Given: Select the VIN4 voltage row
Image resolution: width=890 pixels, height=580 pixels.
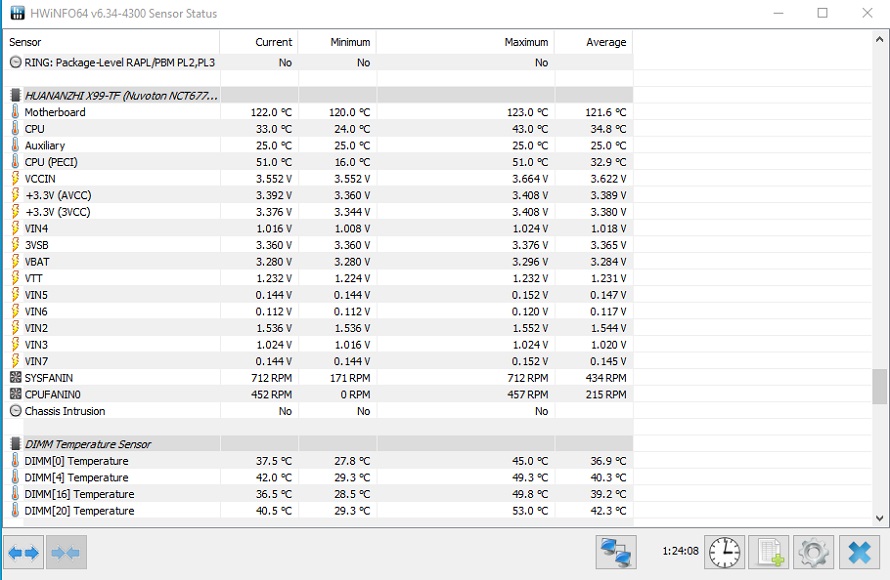Looking at the screenshot, I should 318,228.
